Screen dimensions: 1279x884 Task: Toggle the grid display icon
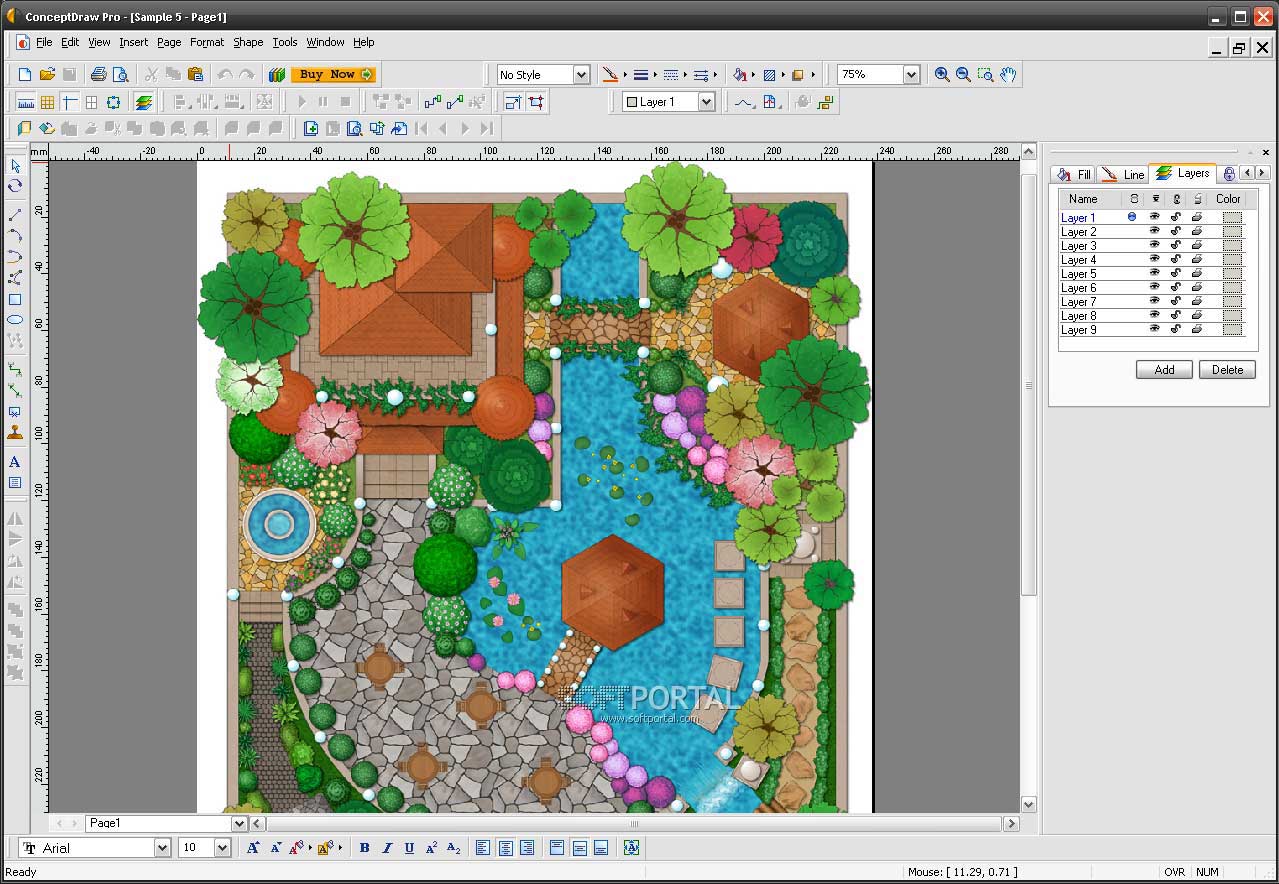click(x=47, y=102)
